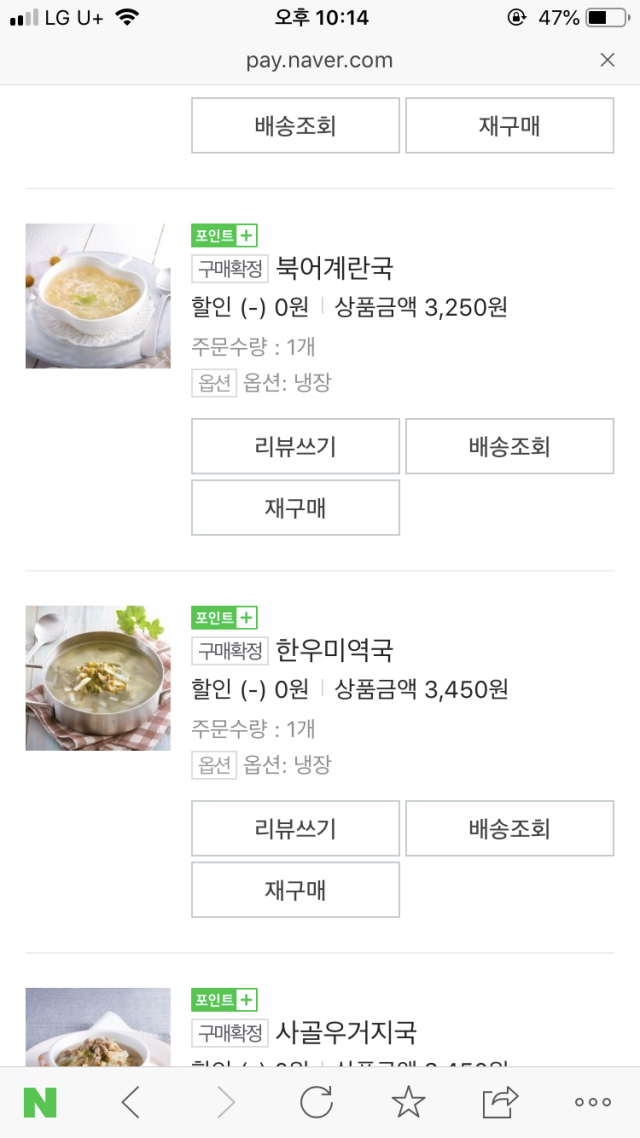Tap the 포인트 badge above 한우미역국

[224, 617]
